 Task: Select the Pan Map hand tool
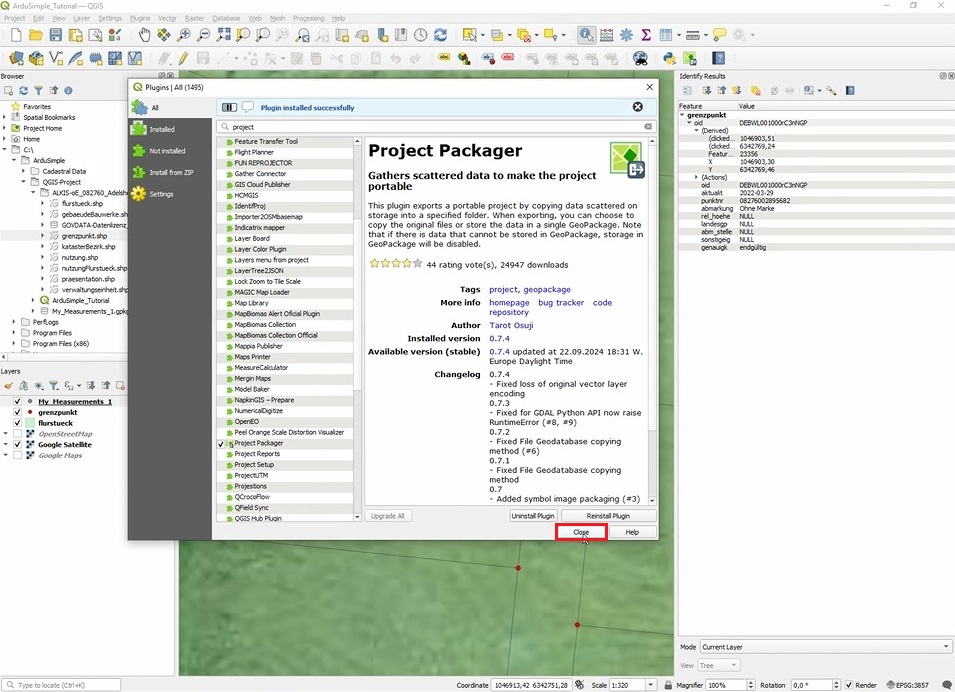(x=144, y=35)
